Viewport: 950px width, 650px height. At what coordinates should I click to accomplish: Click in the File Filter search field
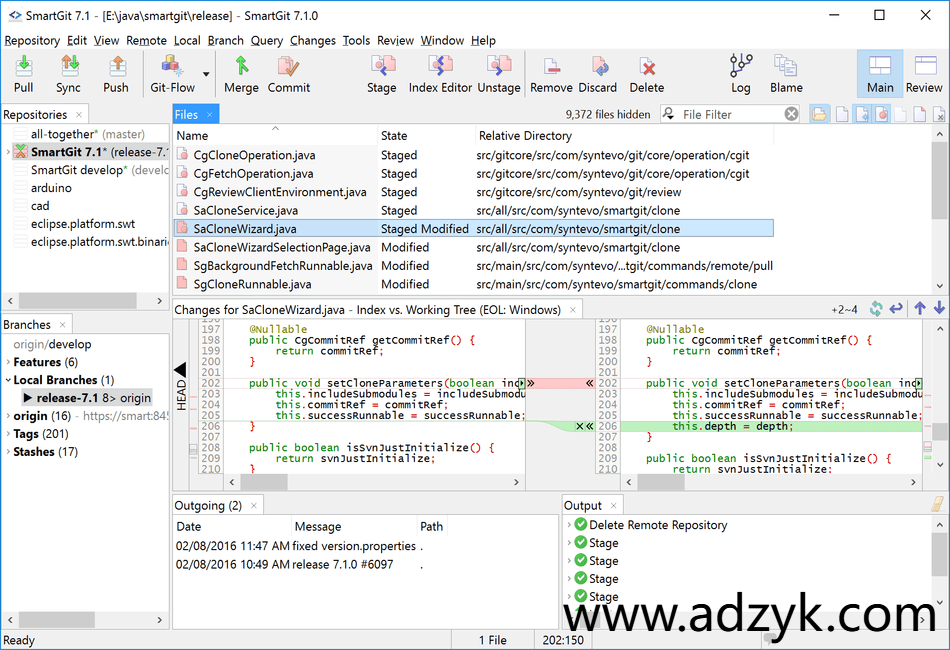pyautogui.click(x=728, y=114)
